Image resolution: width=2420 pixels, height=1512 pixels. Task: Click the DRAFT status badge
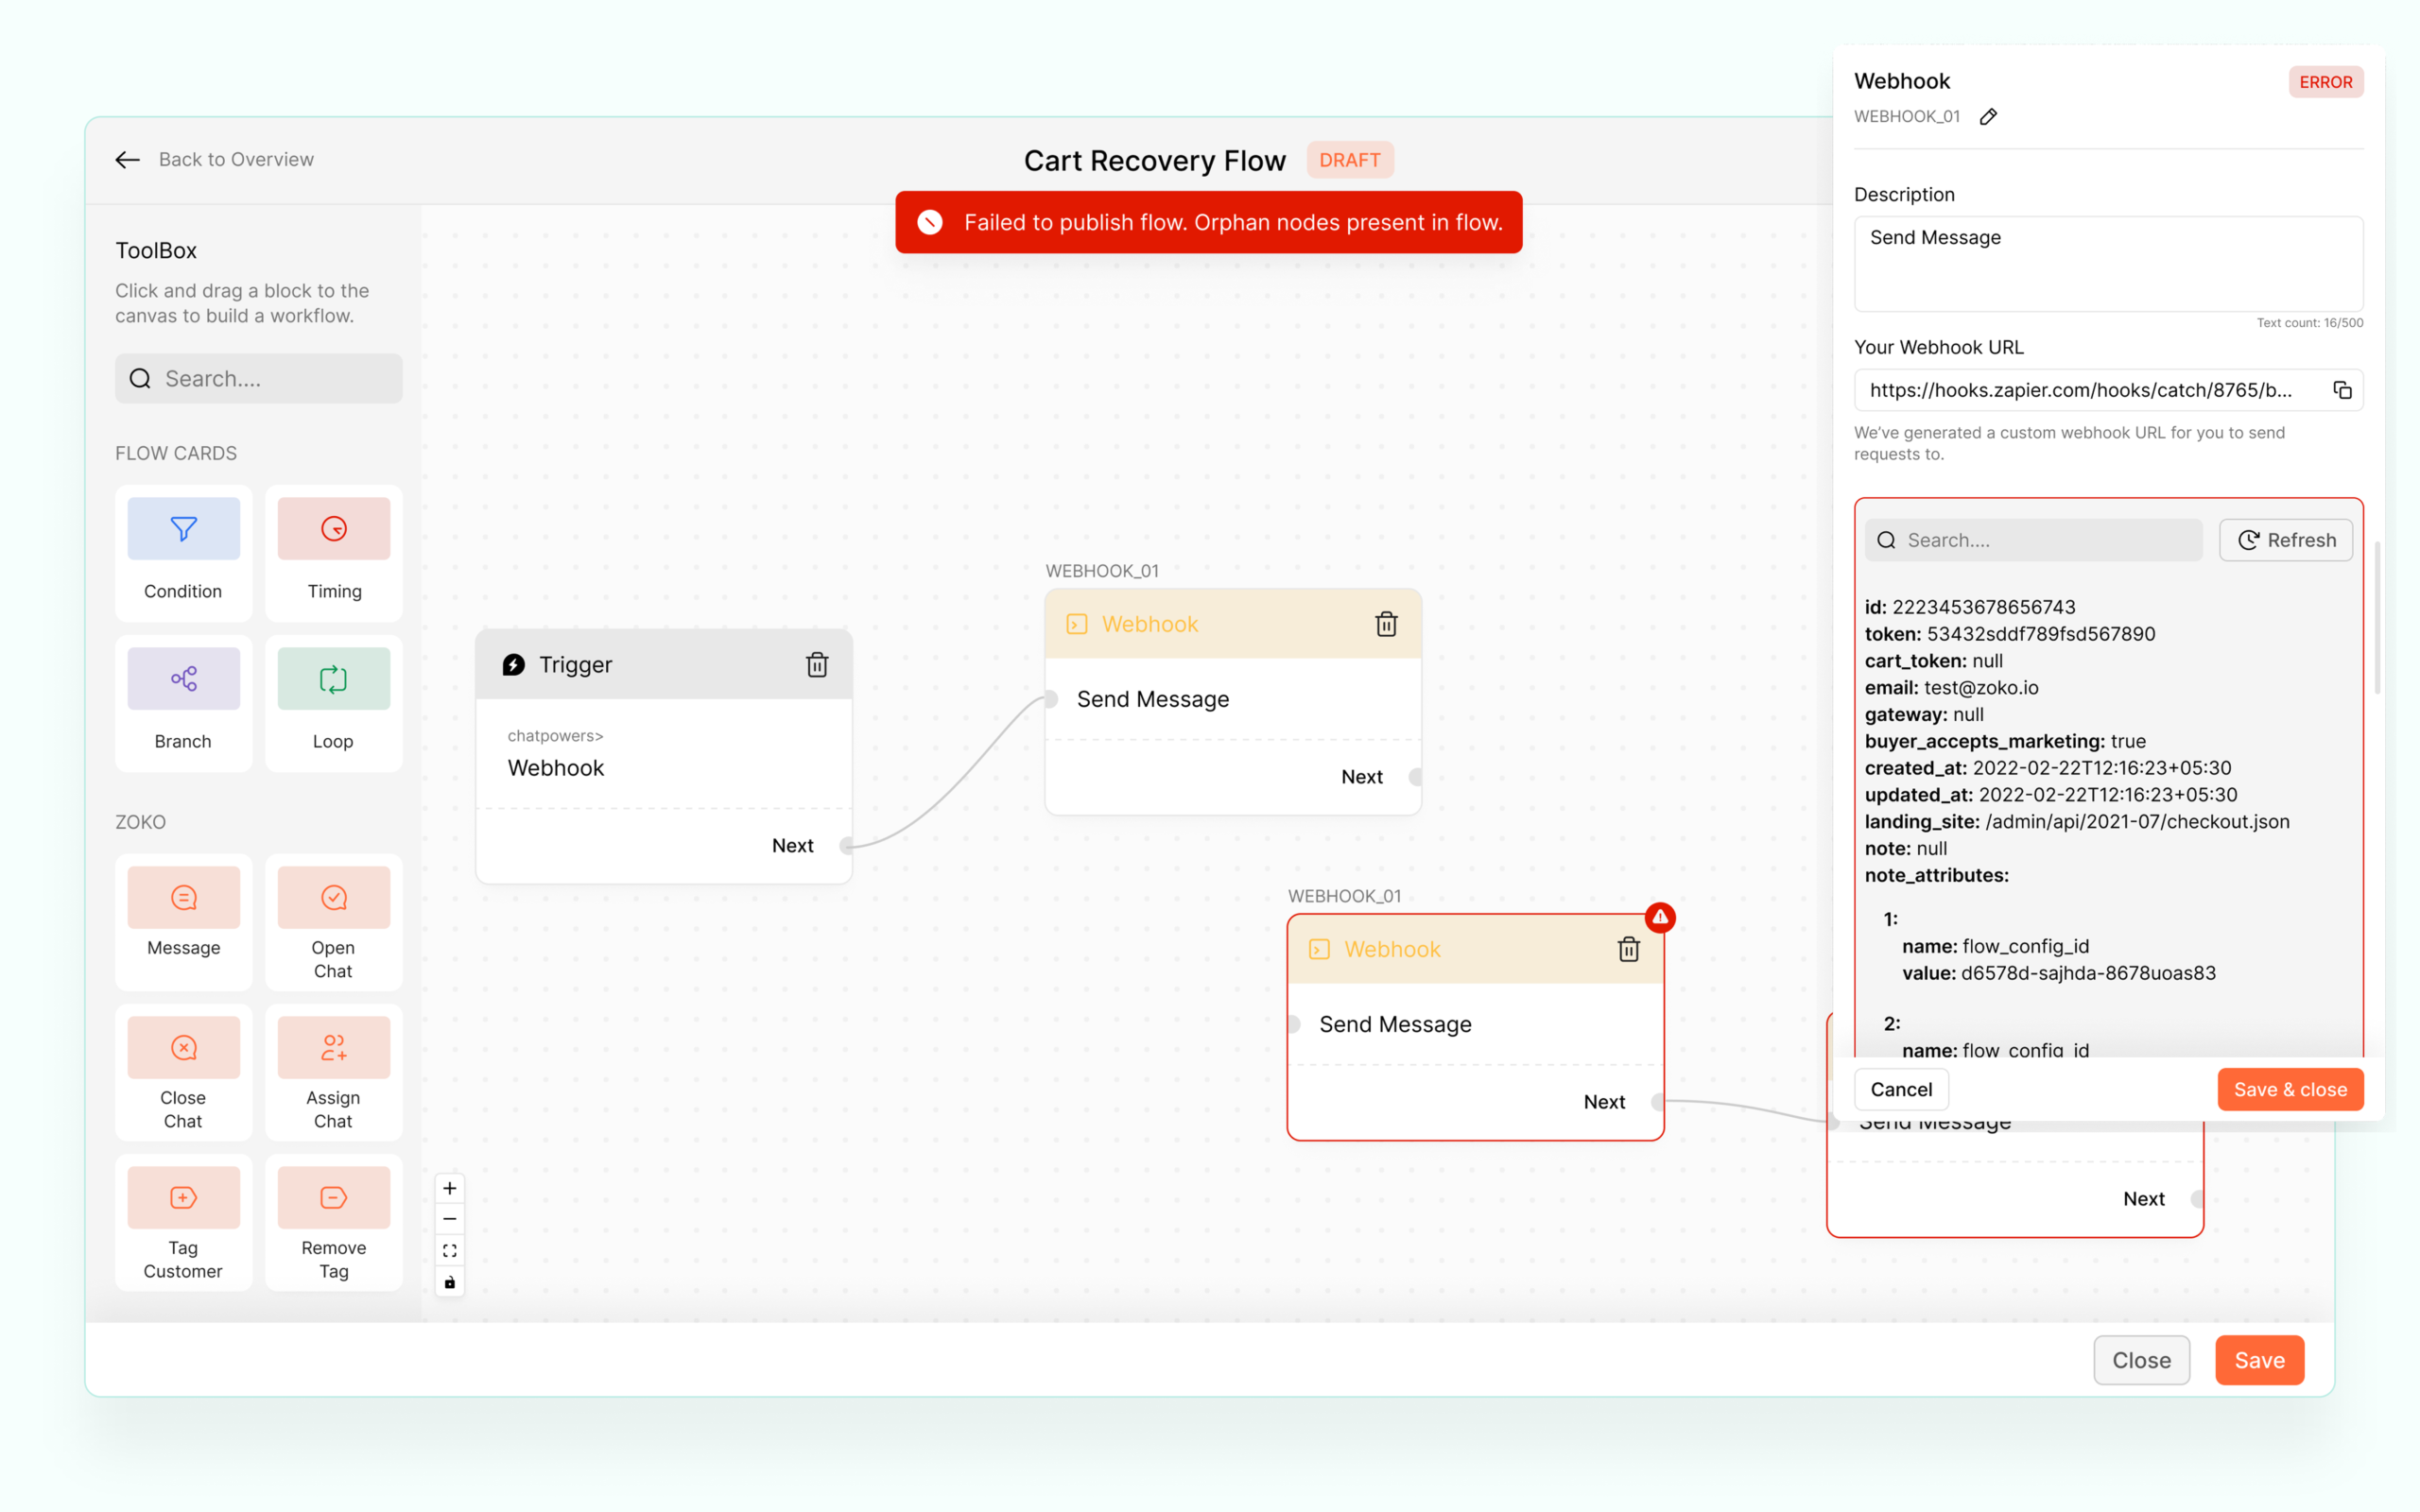click(1349, 160)
